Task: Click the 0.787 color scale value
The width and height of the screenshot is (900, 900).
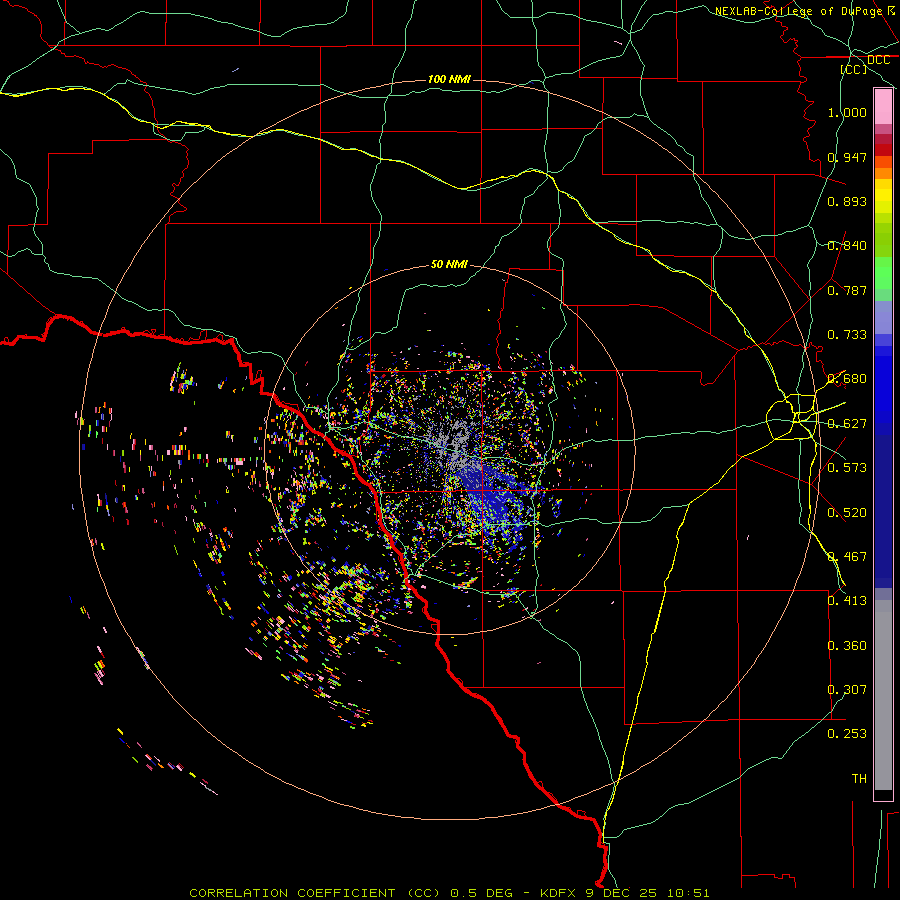Action: coord(847,290)
